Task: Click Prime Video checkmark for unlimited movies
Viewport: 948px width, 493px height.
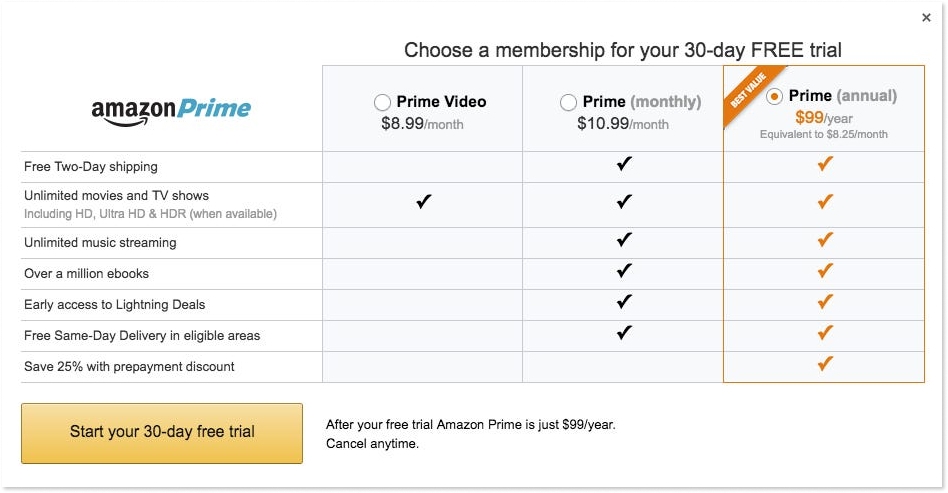Action: (x=424, y=201)
